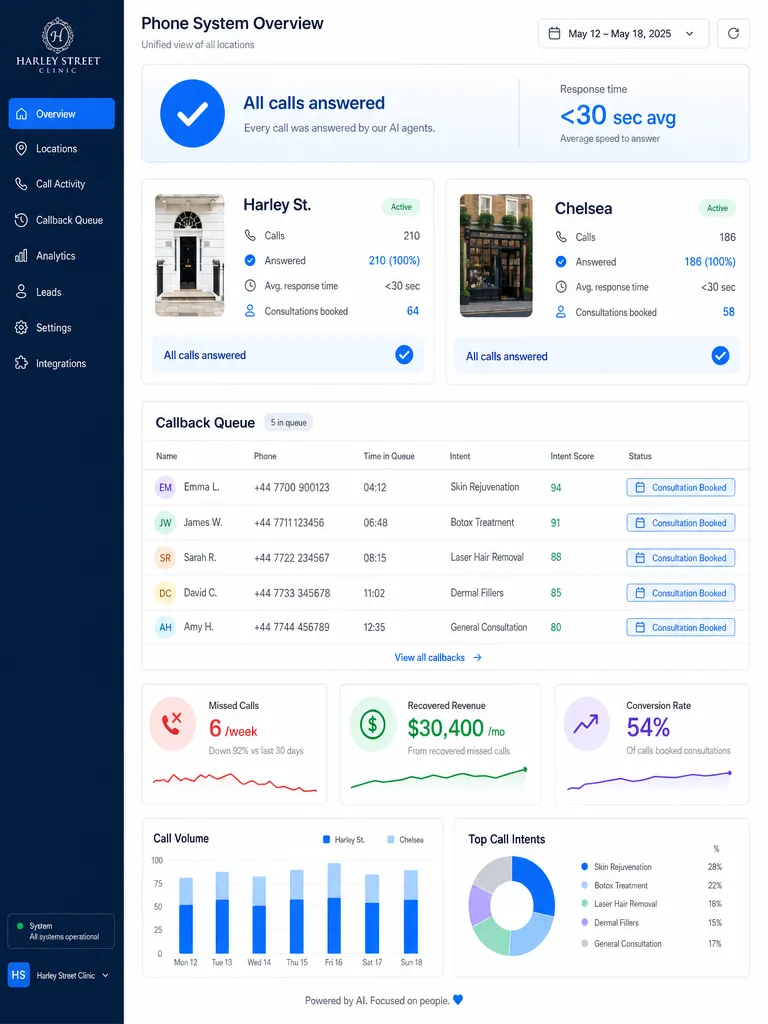
Task: Click Harley St. Calls phone icon
Action: (250, 235)
